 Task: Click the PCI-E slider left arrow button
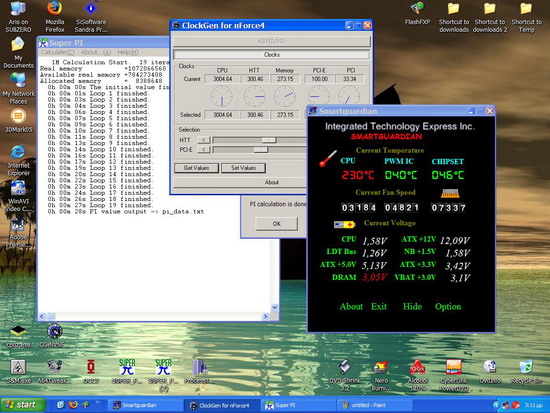[x=204, y=150]
